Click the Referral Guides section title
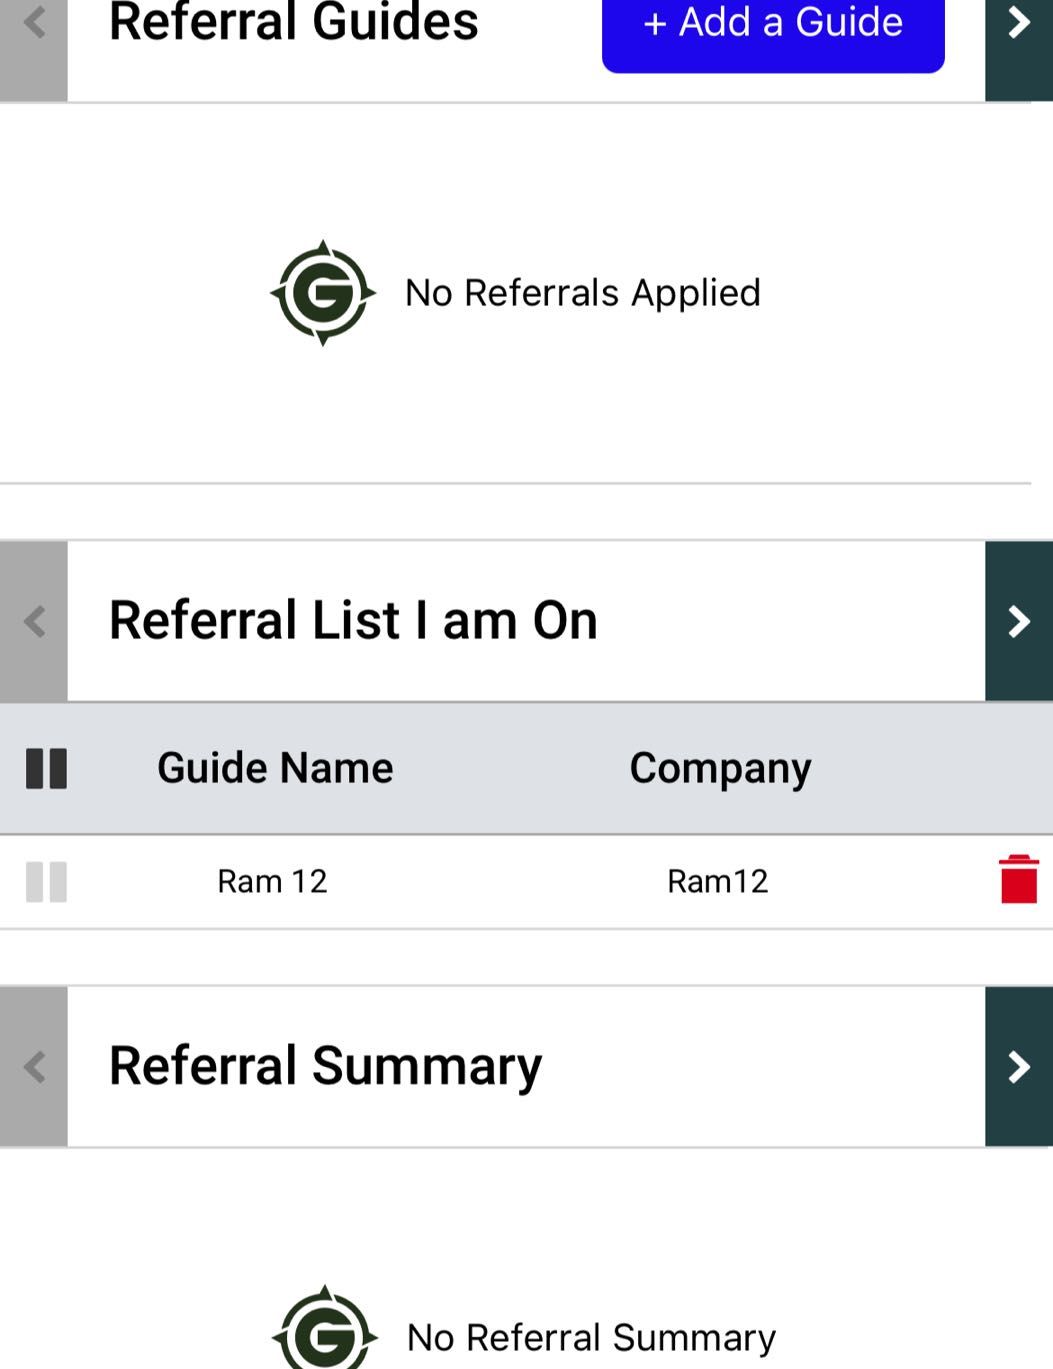The height and width of the screenshot is (1369, 1053). 293,22
